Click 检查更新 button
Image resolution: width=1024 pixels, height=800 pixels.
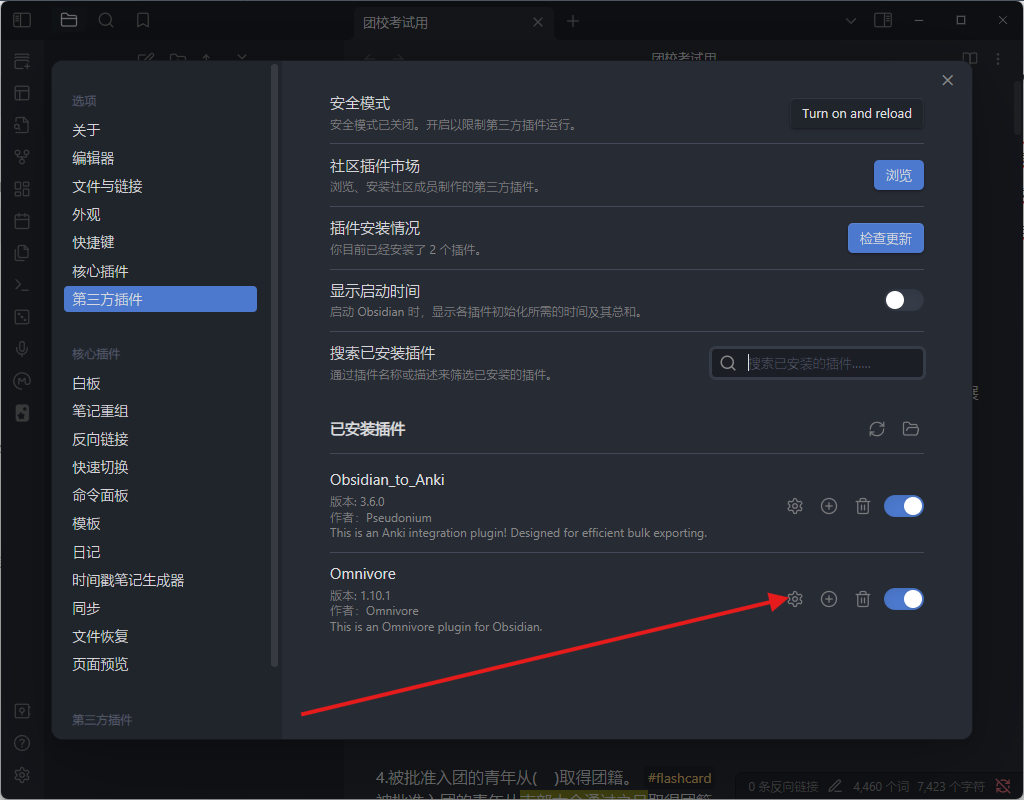(x=886, y=238)
